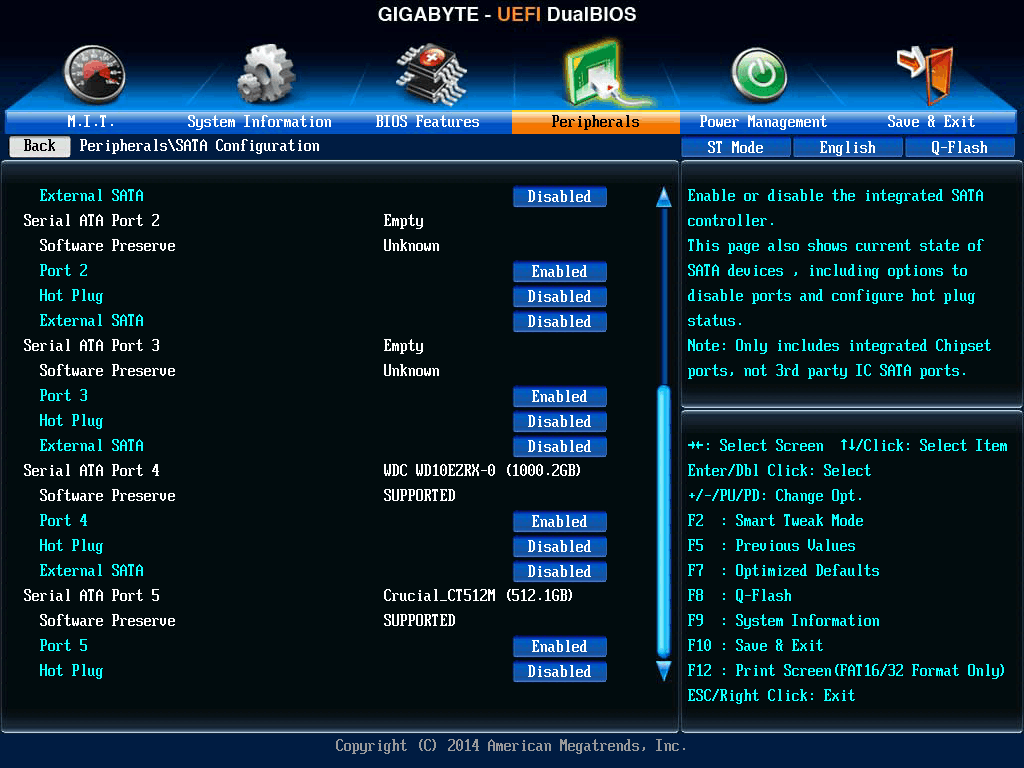Select the topmost External SATA label
1024x768 pixels.
coord(91,196)
